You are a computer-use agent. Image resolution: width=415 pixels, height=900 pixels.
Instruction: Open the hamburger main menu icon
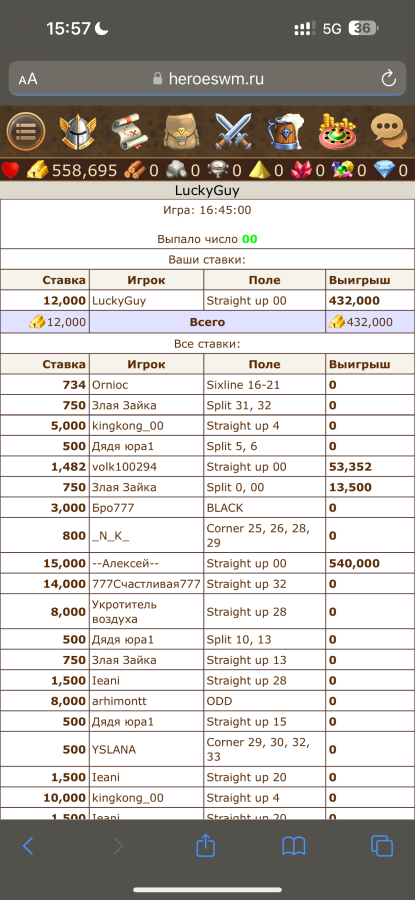coord(26,131)
